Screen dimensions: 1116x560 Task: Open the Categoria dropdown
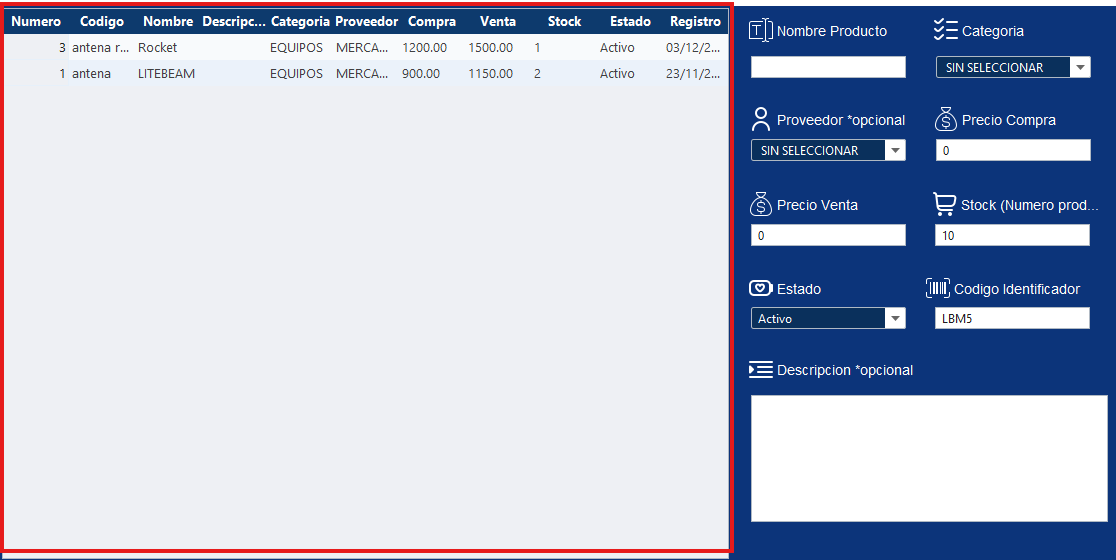[1080, 68]
